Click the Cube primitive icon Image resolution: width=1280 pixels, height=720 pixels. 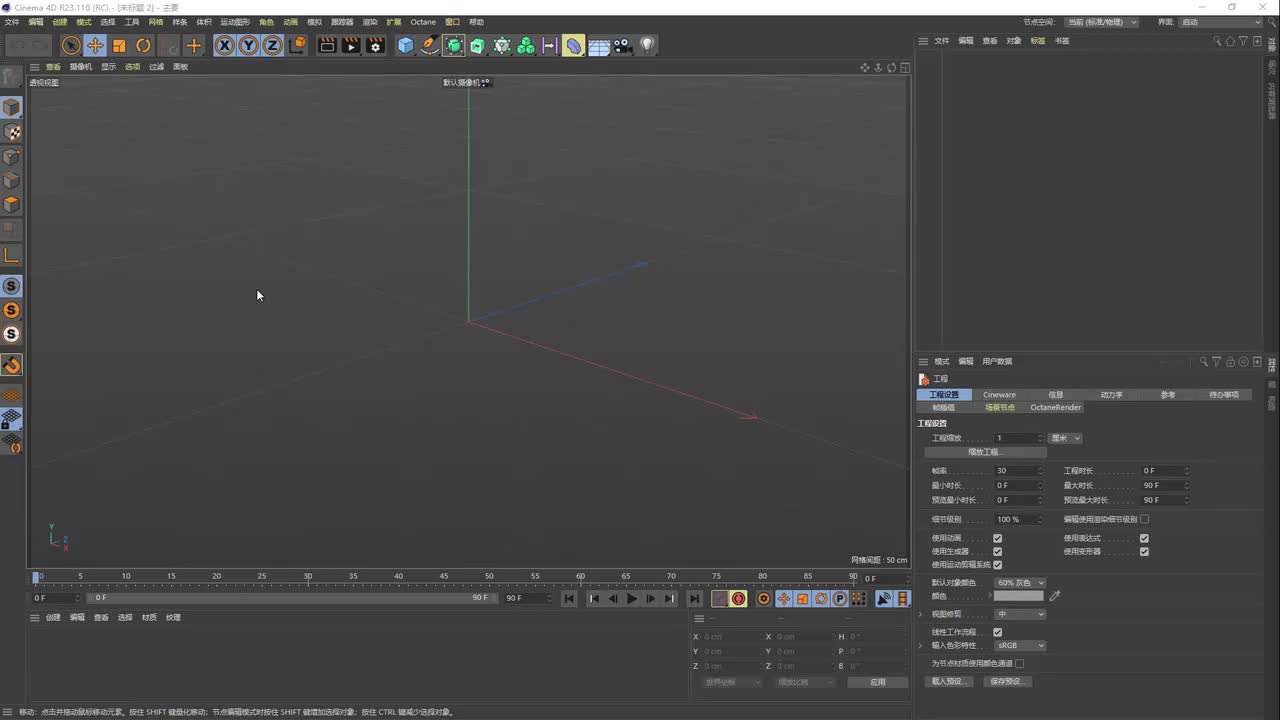[x=406, y=45]
